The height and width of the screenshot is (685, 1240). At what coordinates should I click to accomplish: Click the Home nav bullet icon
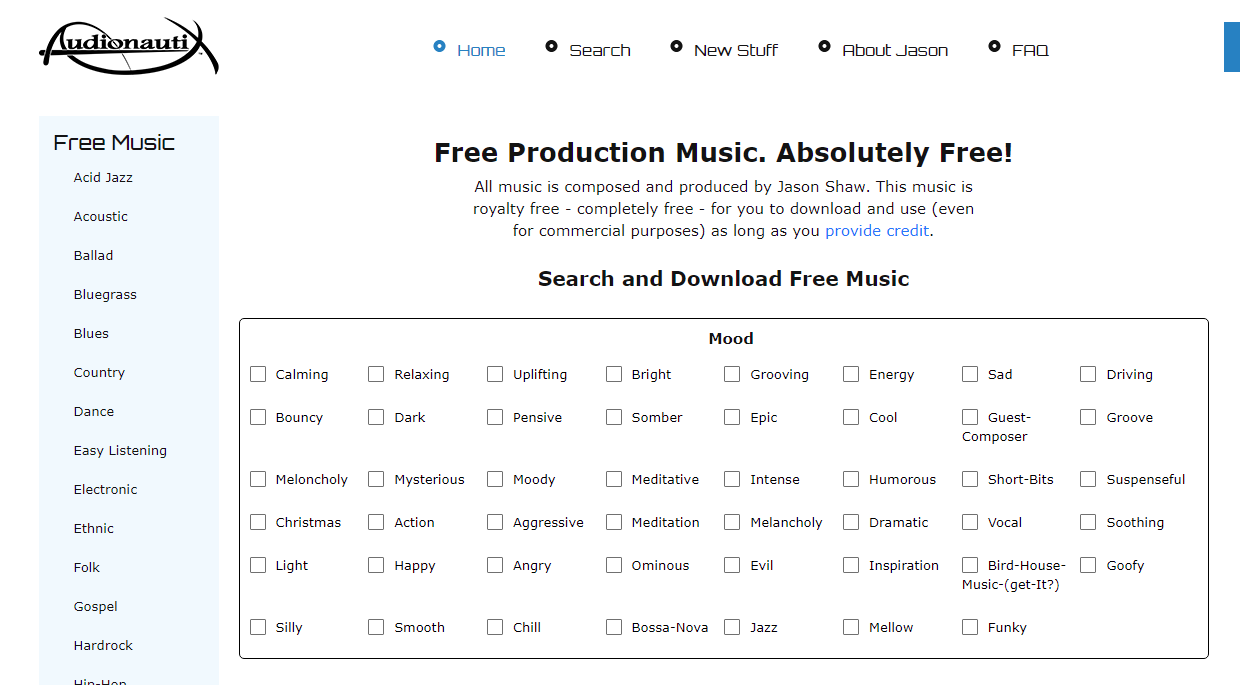pyautogui.click(x=439, y=46)
